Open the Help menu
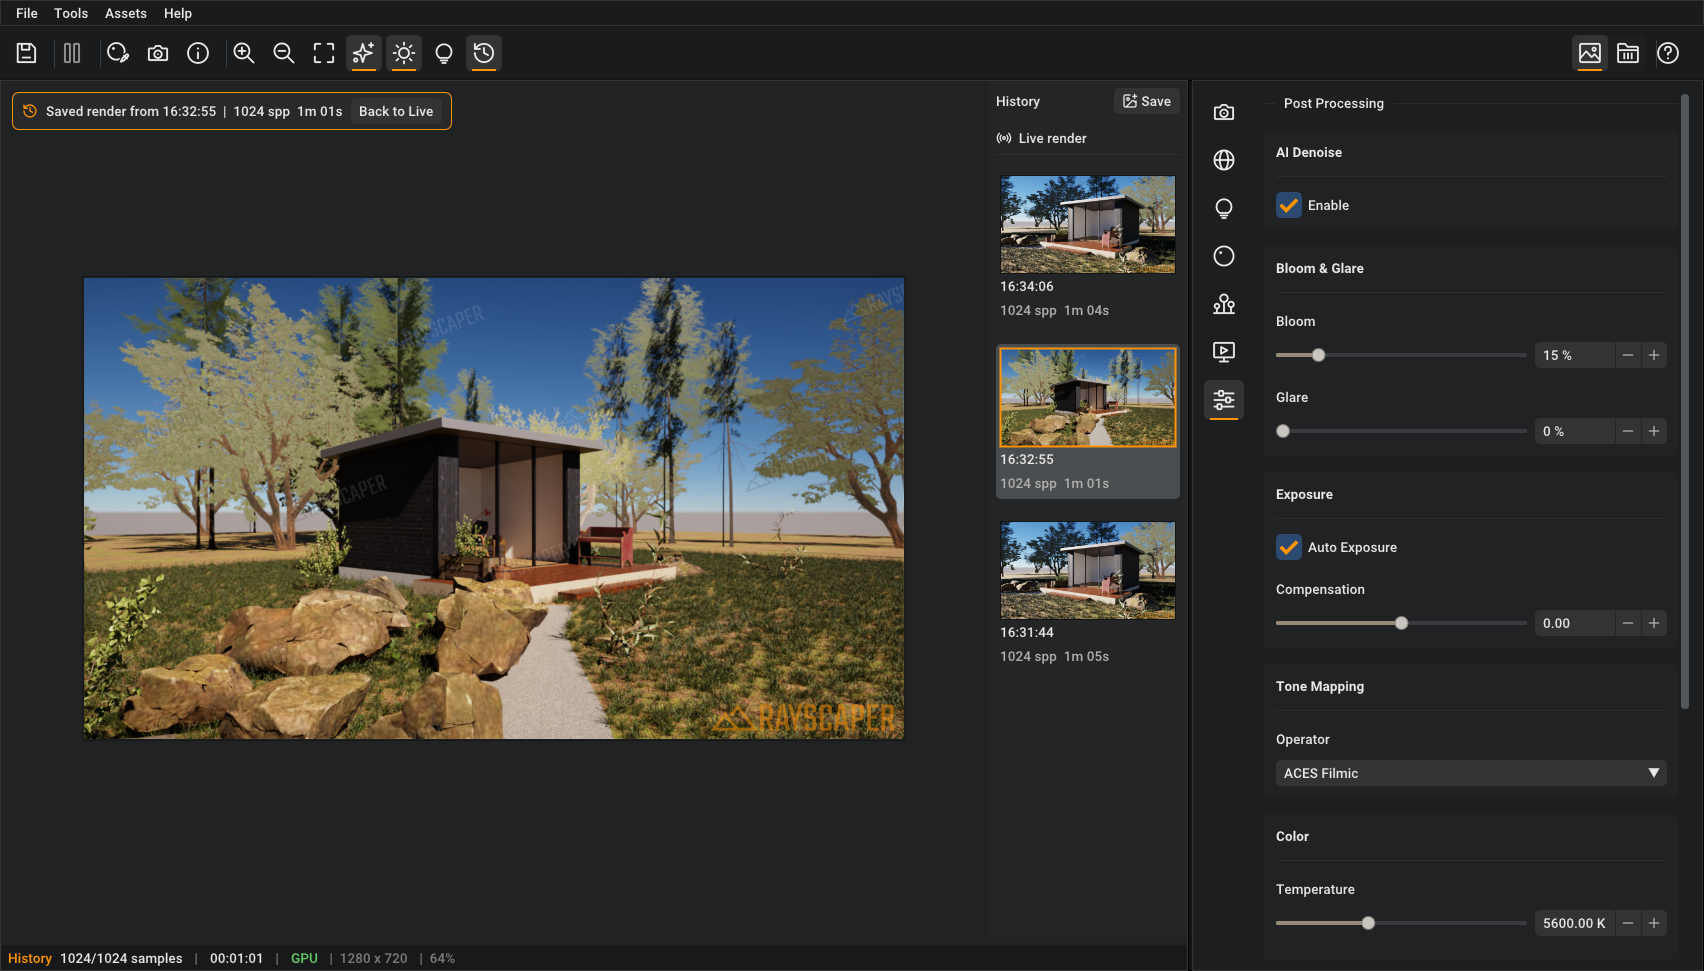1704x971 pixels. click(x=178, y=13)
